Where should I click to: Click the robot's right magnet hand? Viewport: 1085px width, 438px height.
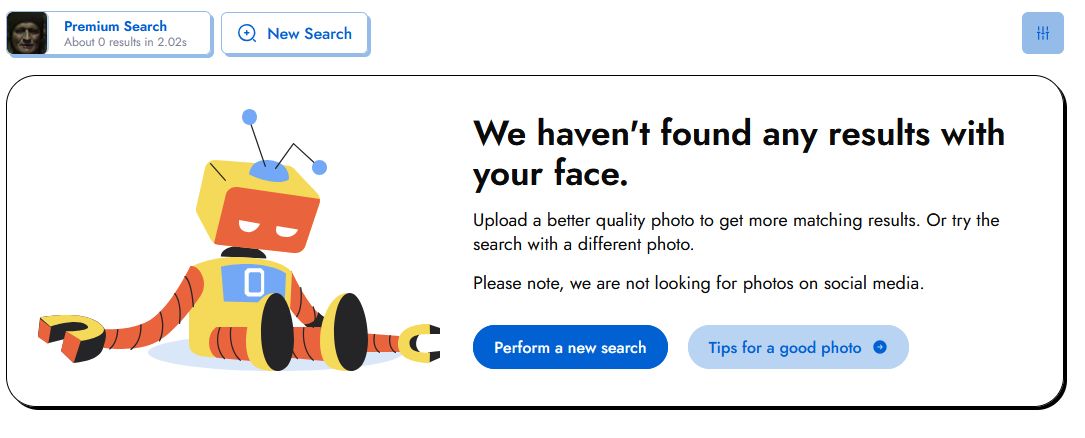click(420, 343)
